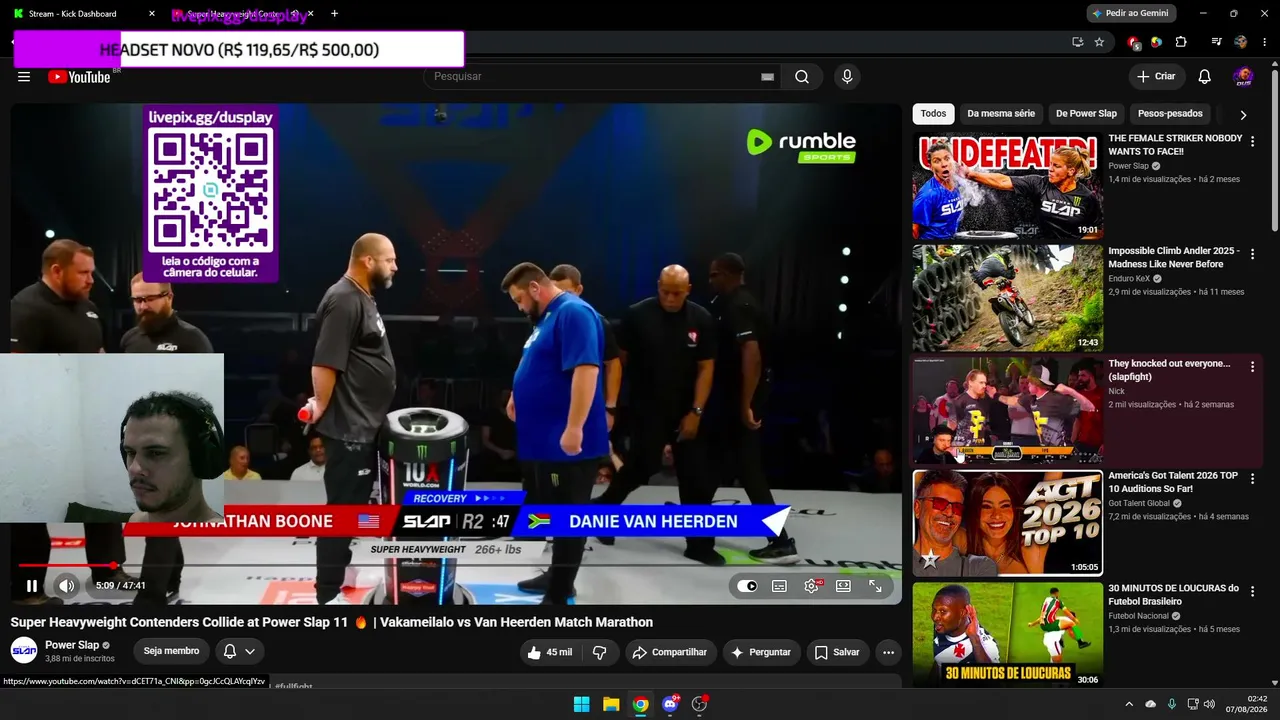Open a new browser tab

tap(334, 14)
